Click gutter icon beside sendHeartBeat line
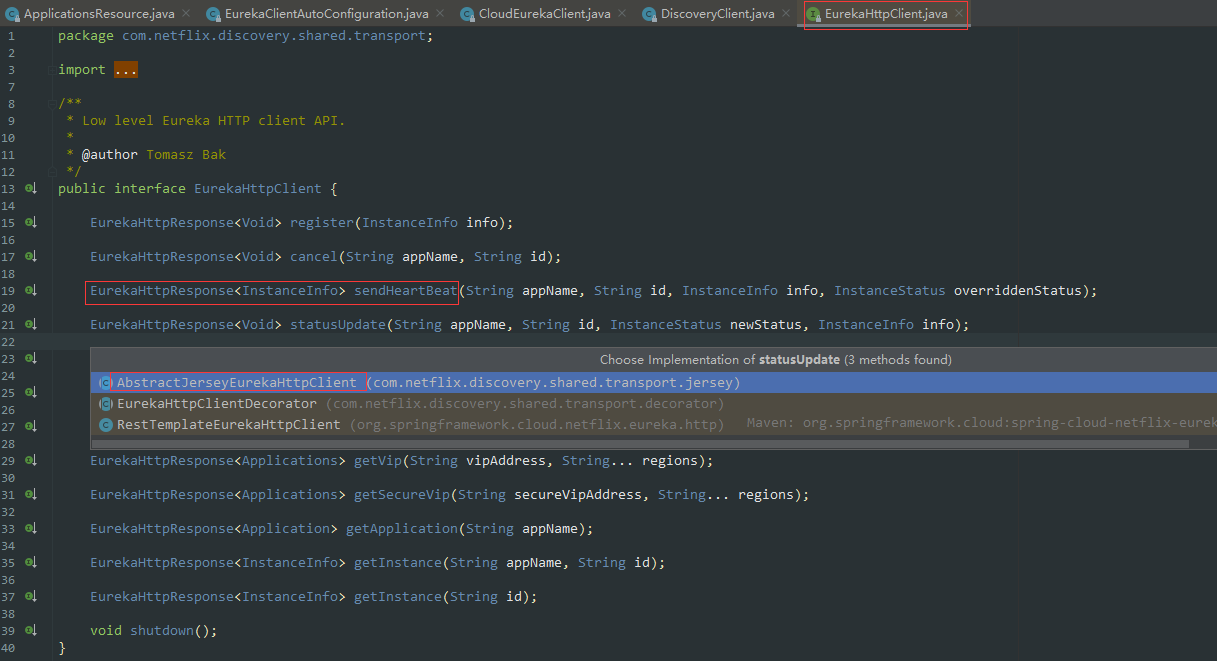Viewport: 1217px width, 661px height. click(31, 290)
